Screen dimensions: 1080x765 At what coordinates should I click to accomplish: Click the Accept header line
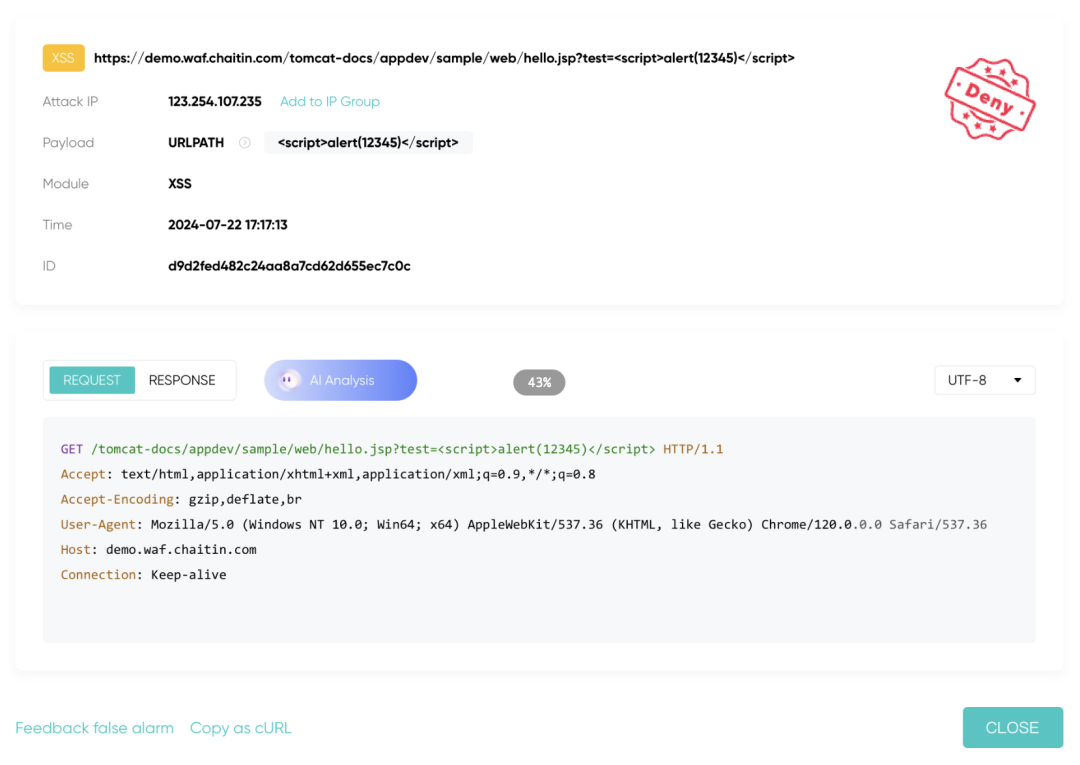point(328,474)
